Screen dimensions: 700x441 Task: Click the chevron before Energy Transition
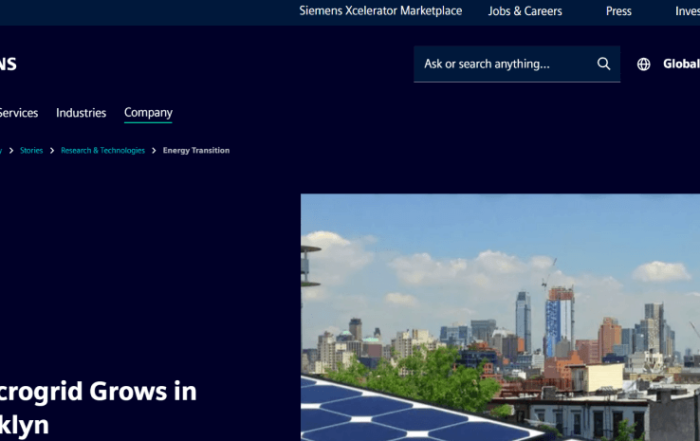point(154,151)
